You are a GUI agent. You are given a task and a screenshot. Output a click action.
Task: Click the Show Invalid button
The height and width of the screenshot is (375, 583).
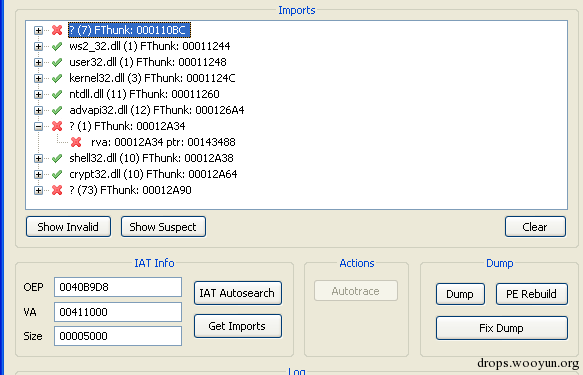[x=68, y=227]
